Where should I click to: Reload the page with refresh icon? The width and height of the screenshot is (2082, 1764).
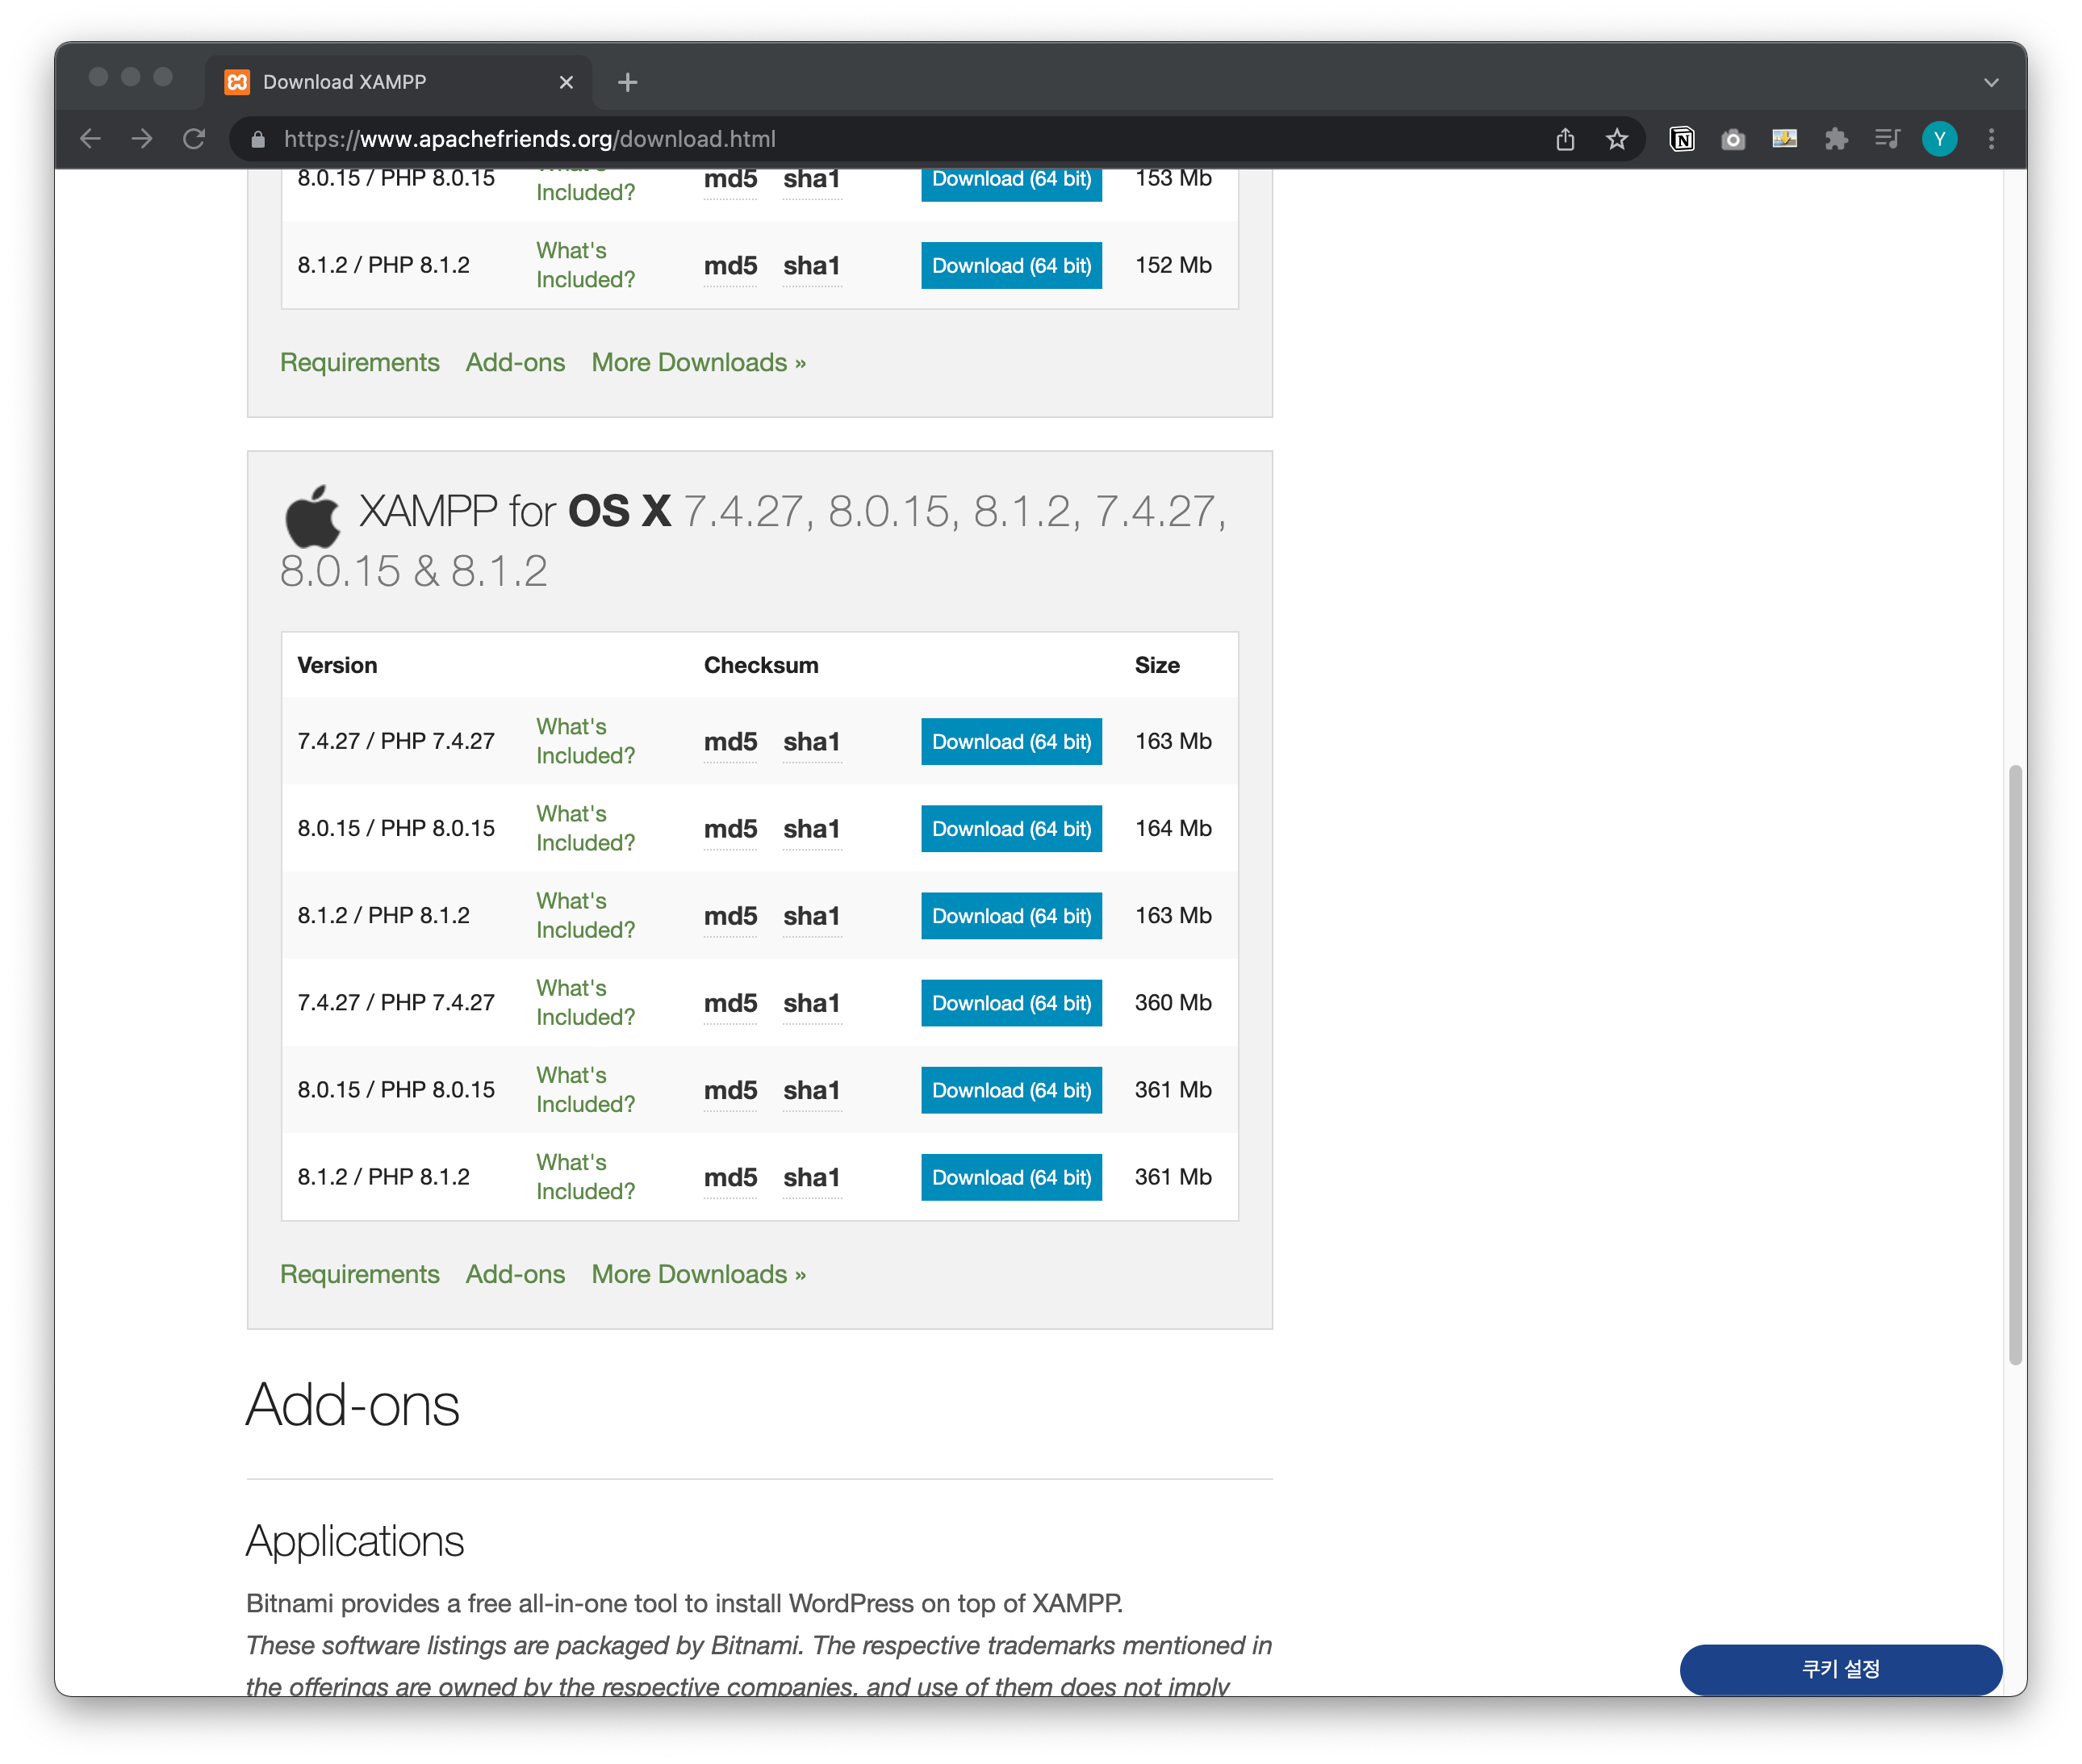194,139
